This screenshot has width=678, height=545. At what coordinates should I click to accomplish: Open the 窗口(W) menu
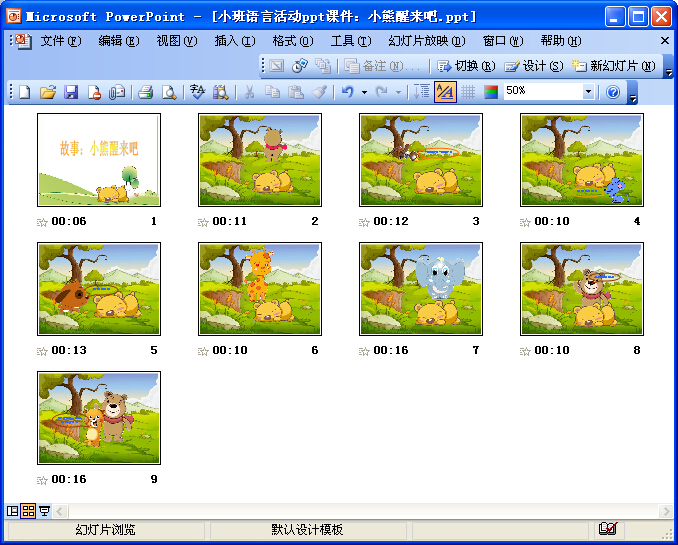click(x=503, y=41)
